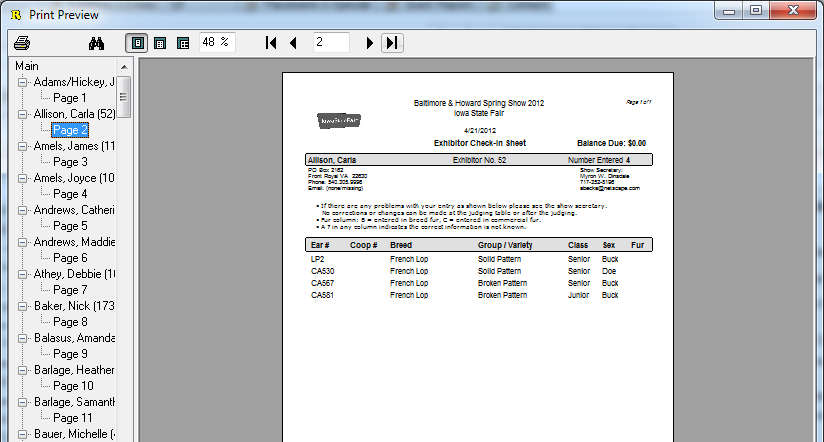The image size is (824, 442).
Task: Click the Print Preview title bar icon
Action: (x=16, y=15)
